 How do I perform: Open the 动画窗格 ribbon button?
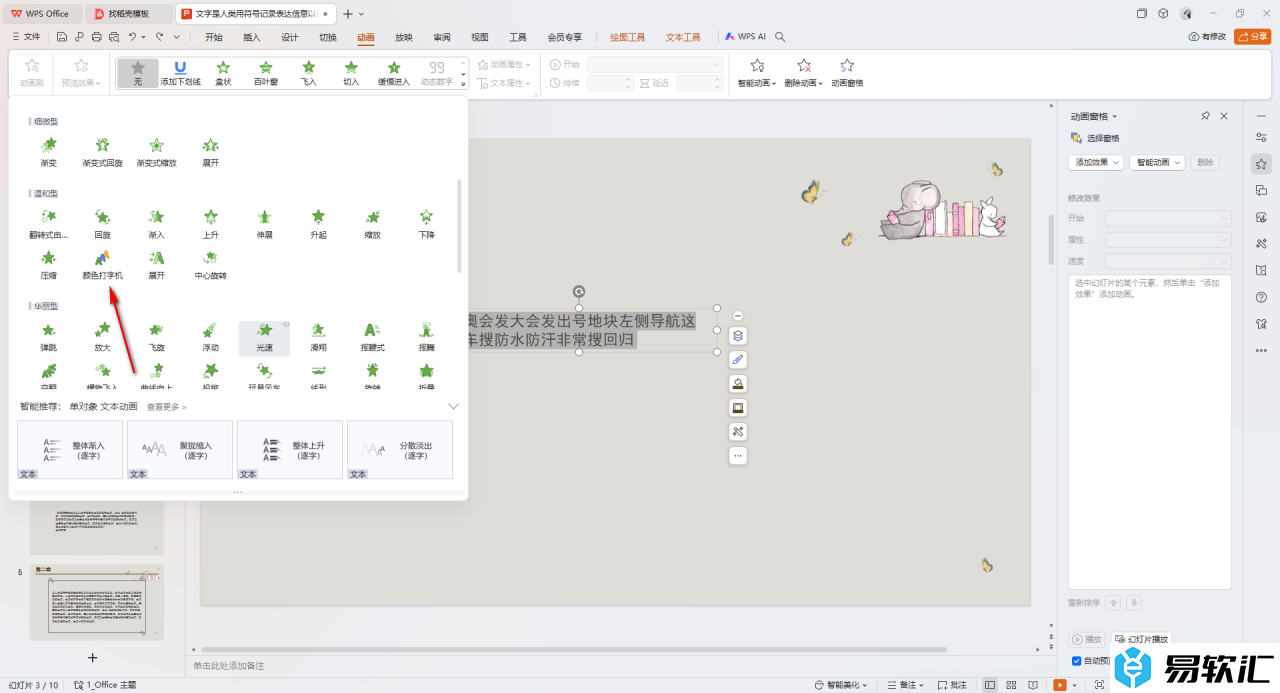click(x=847, y=73)
